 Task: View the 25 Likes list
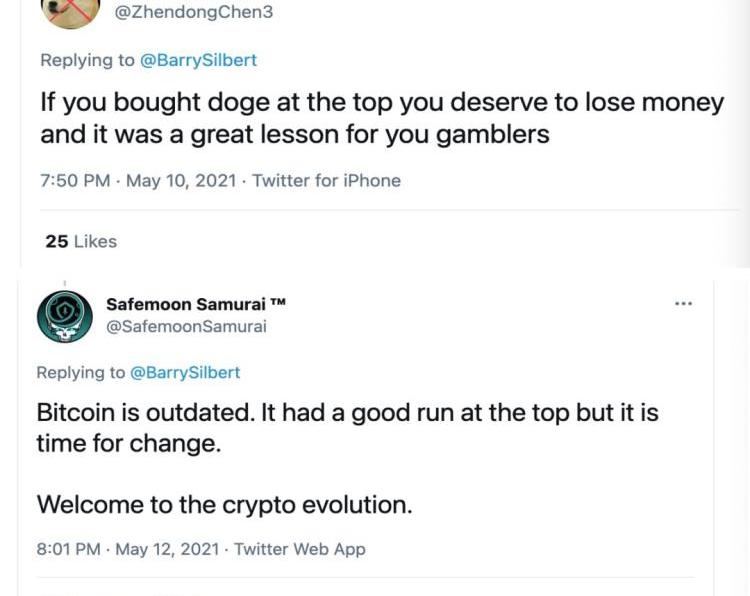pyautogui.click(x=81, y=241)
